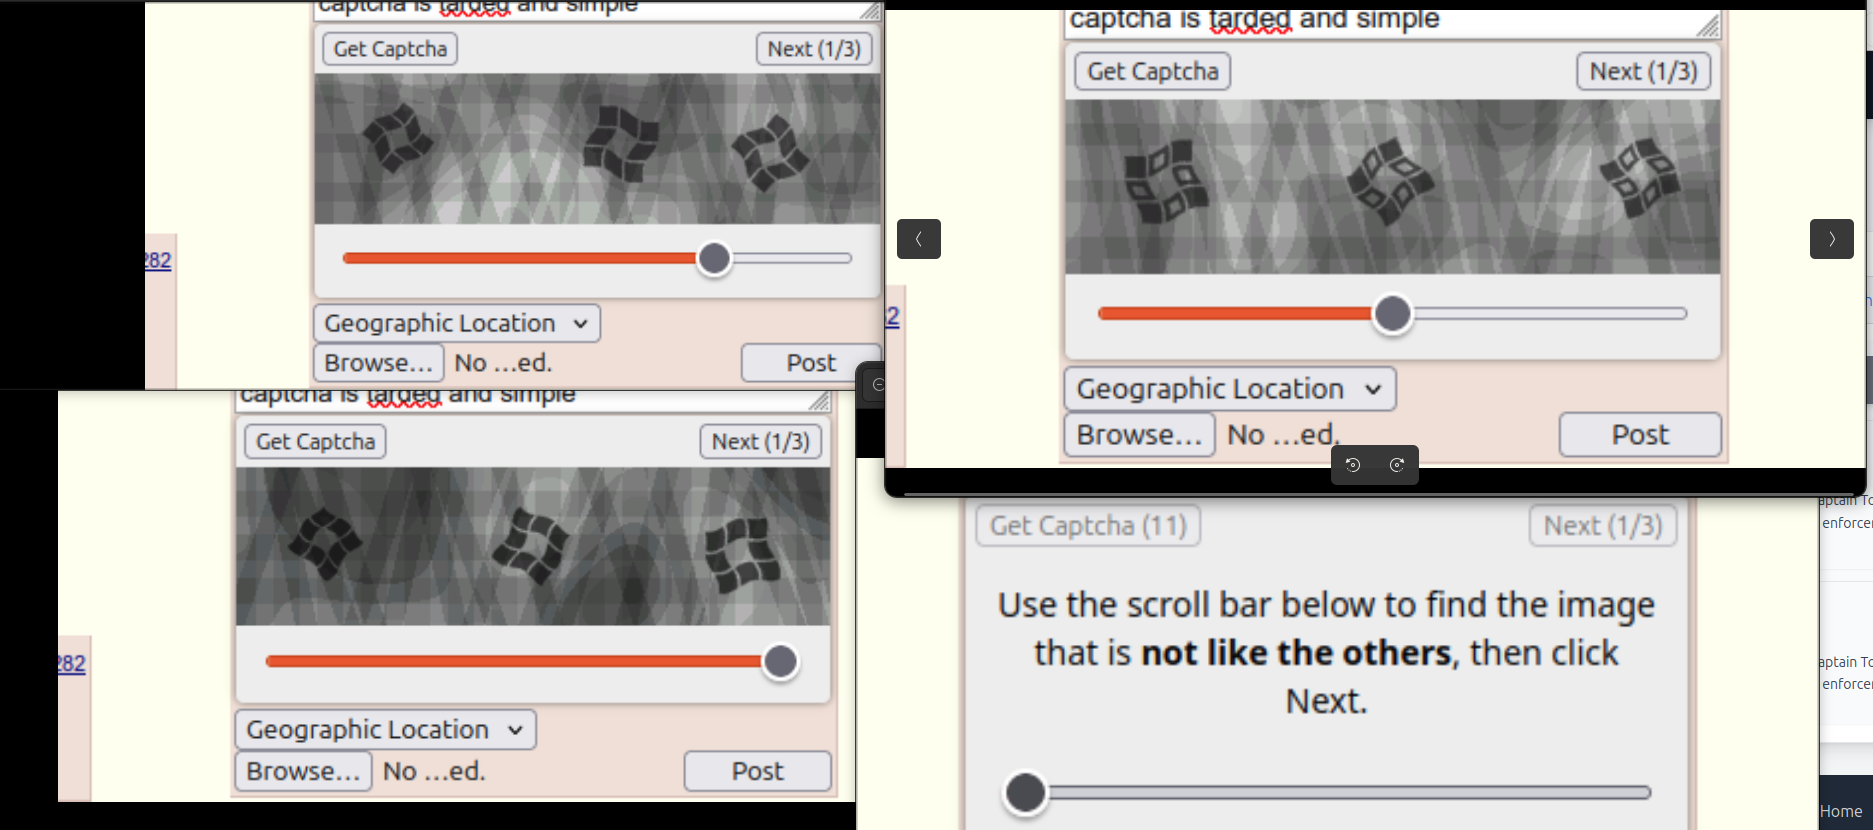Click the left puzzle shape in image viewer captcha
The height and width of the screenshot is (830, 1873).
click(1165, 181)
